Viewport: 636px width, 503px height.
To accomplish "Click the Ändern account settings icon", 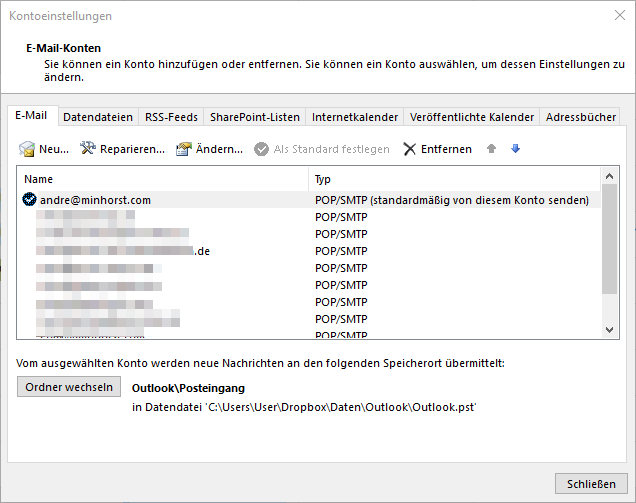I will (183, 149).
